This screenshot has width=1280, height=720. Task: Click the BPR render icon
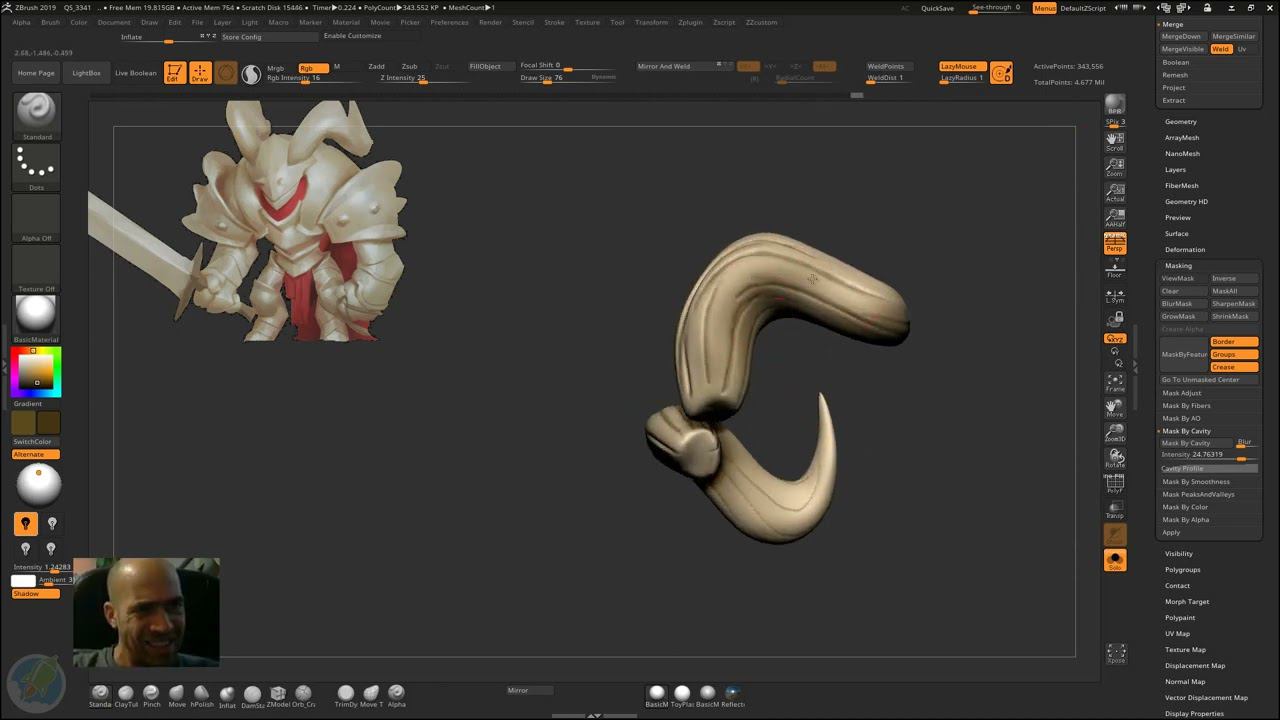tap(1114, 105)
